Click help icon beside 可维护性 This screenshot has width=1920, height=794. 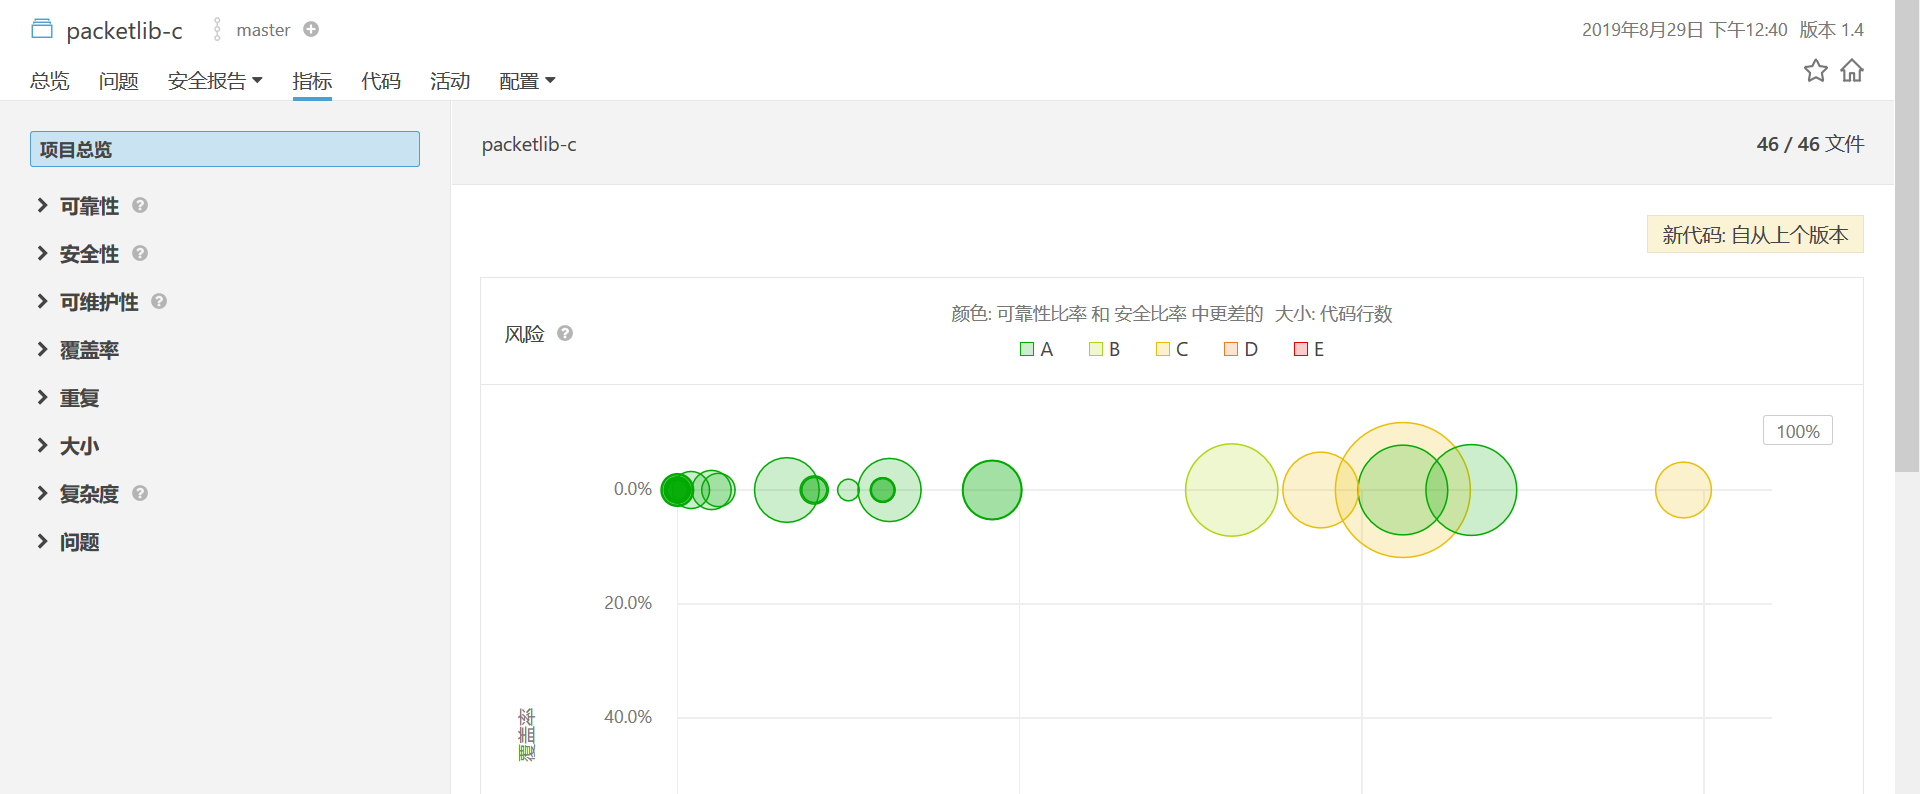point(159,301)
